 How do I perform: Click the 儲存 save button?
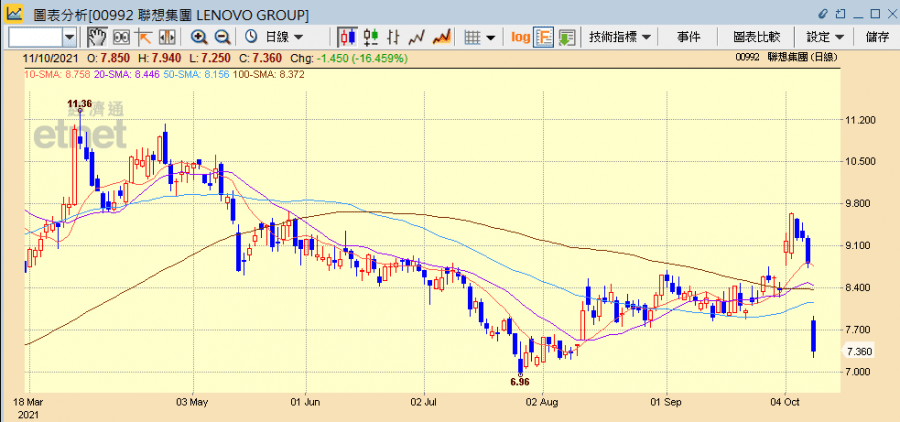coord(877,37)
